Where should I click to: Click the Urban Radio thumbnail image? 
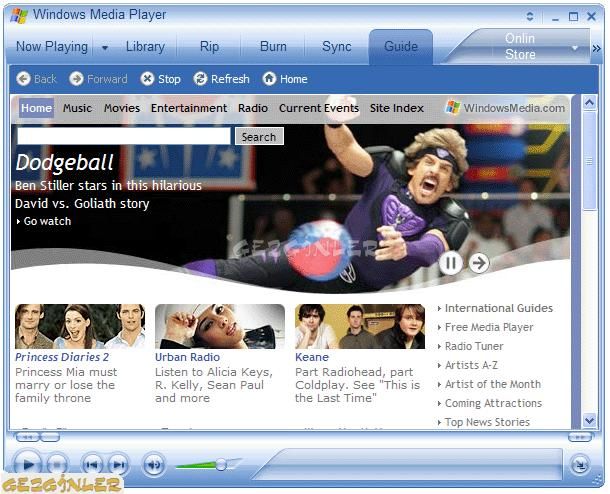220,326
